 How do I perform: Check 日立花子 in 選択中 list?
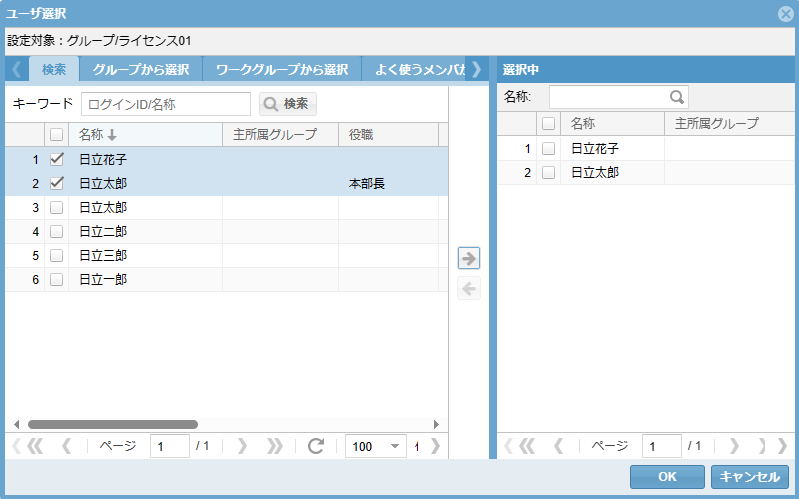(x=548, y=148)
